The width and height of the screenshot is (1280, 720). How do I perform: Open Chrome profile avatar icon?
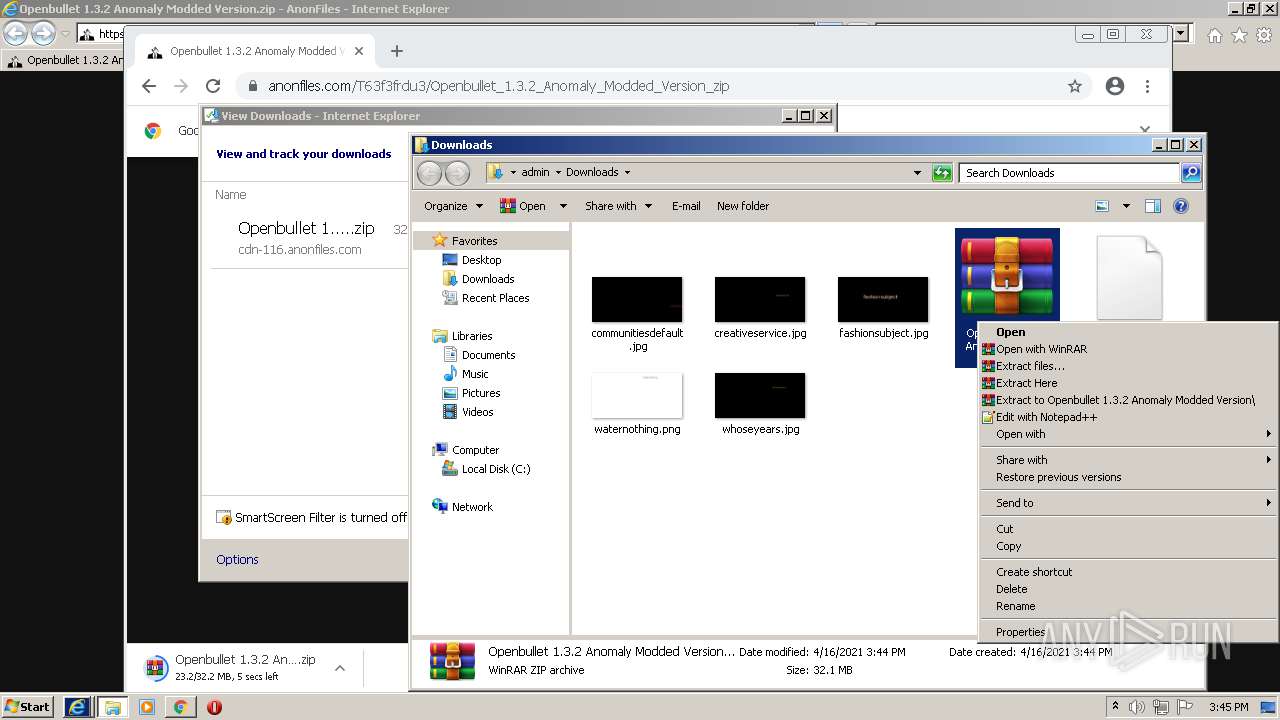1115,86
